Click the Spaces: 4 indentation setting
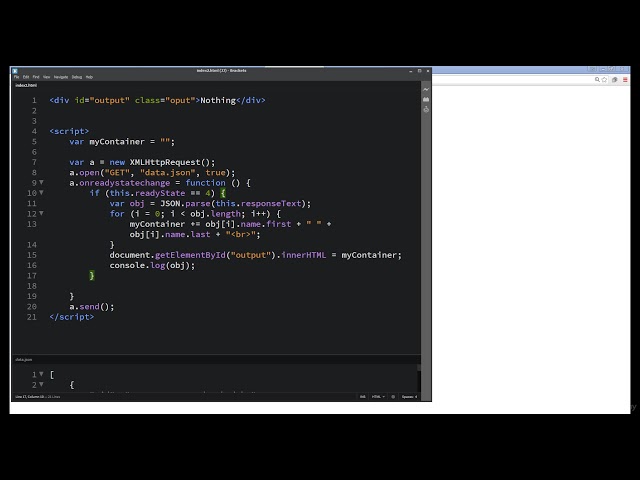The height and width of the screenshot is (480, 640). 409,396
